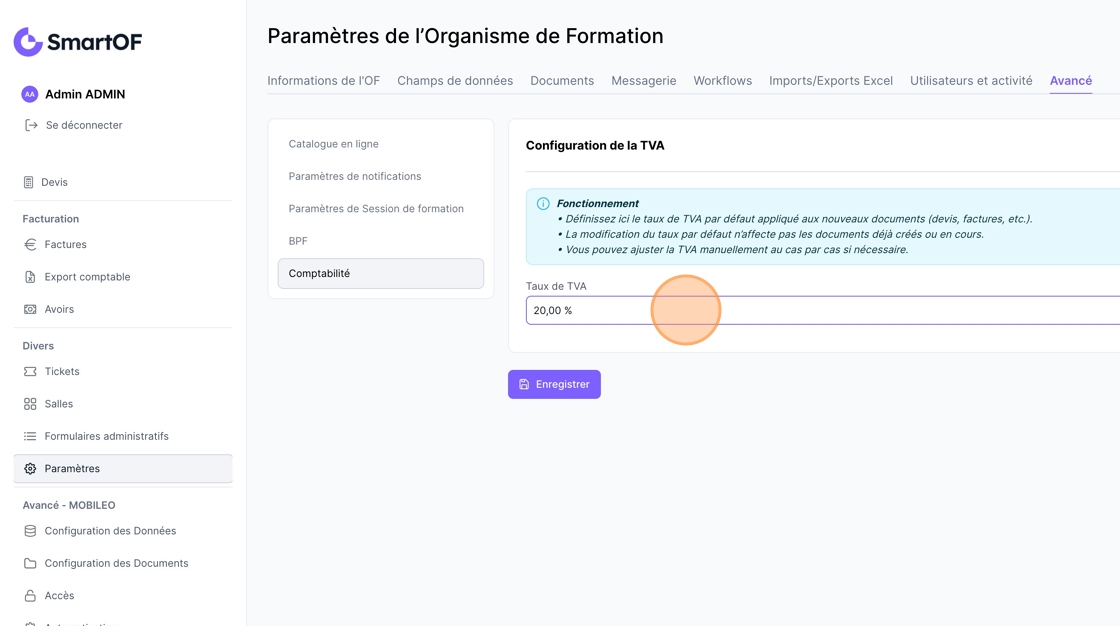This screenshot has height=626, width=1120.
Task: Select the Documents tab
Action: coord(561,81)
